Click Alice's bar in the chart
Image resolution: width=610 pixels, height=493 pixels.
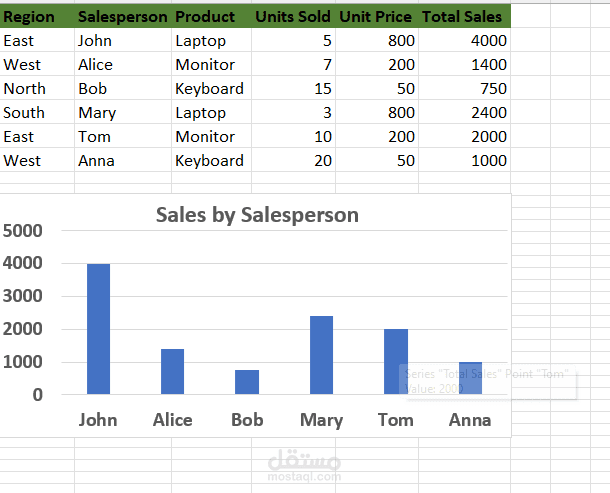(172, 371)
